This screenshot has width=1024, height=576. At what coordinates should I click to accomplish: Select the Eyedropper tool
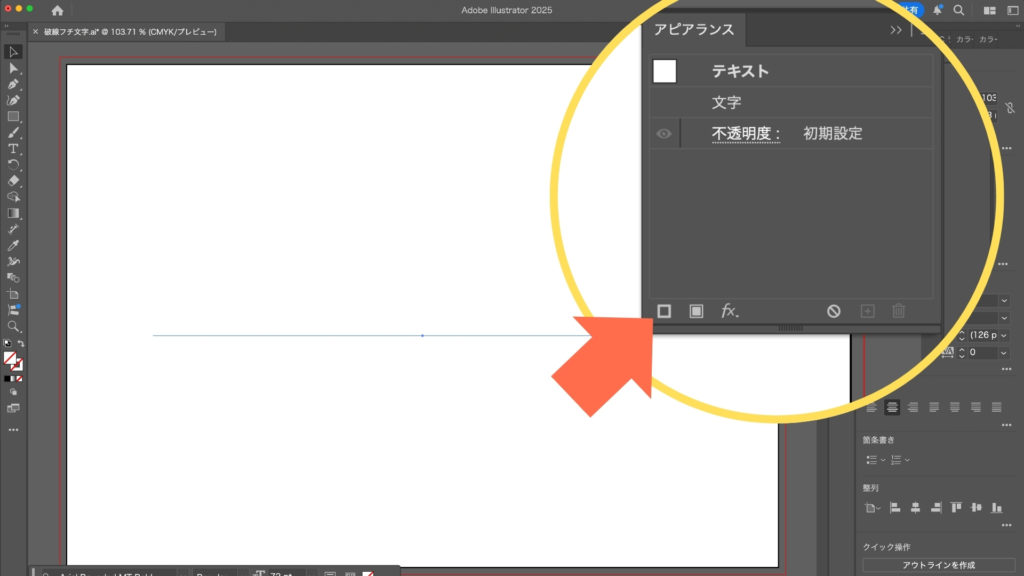[14, 245]
